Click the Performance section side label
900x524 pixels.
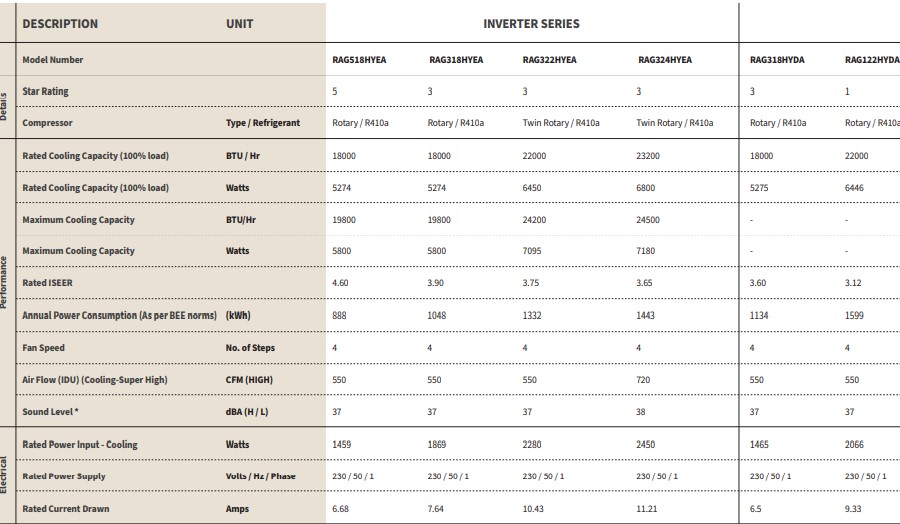pos(5,282)
